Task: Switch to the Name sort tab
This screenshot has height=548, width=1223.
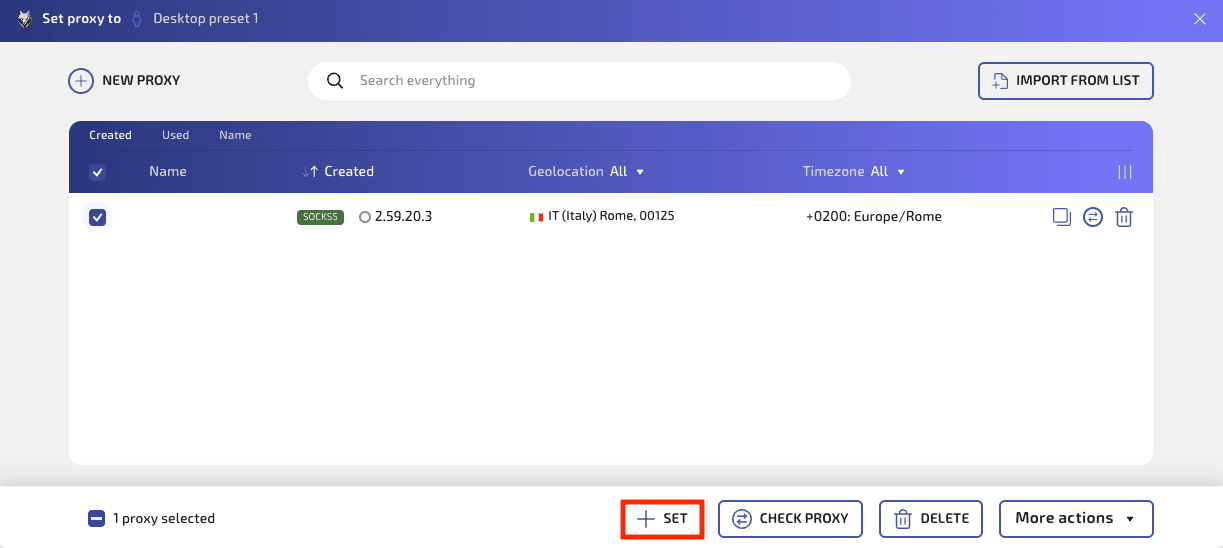Action: coord(235,135)
